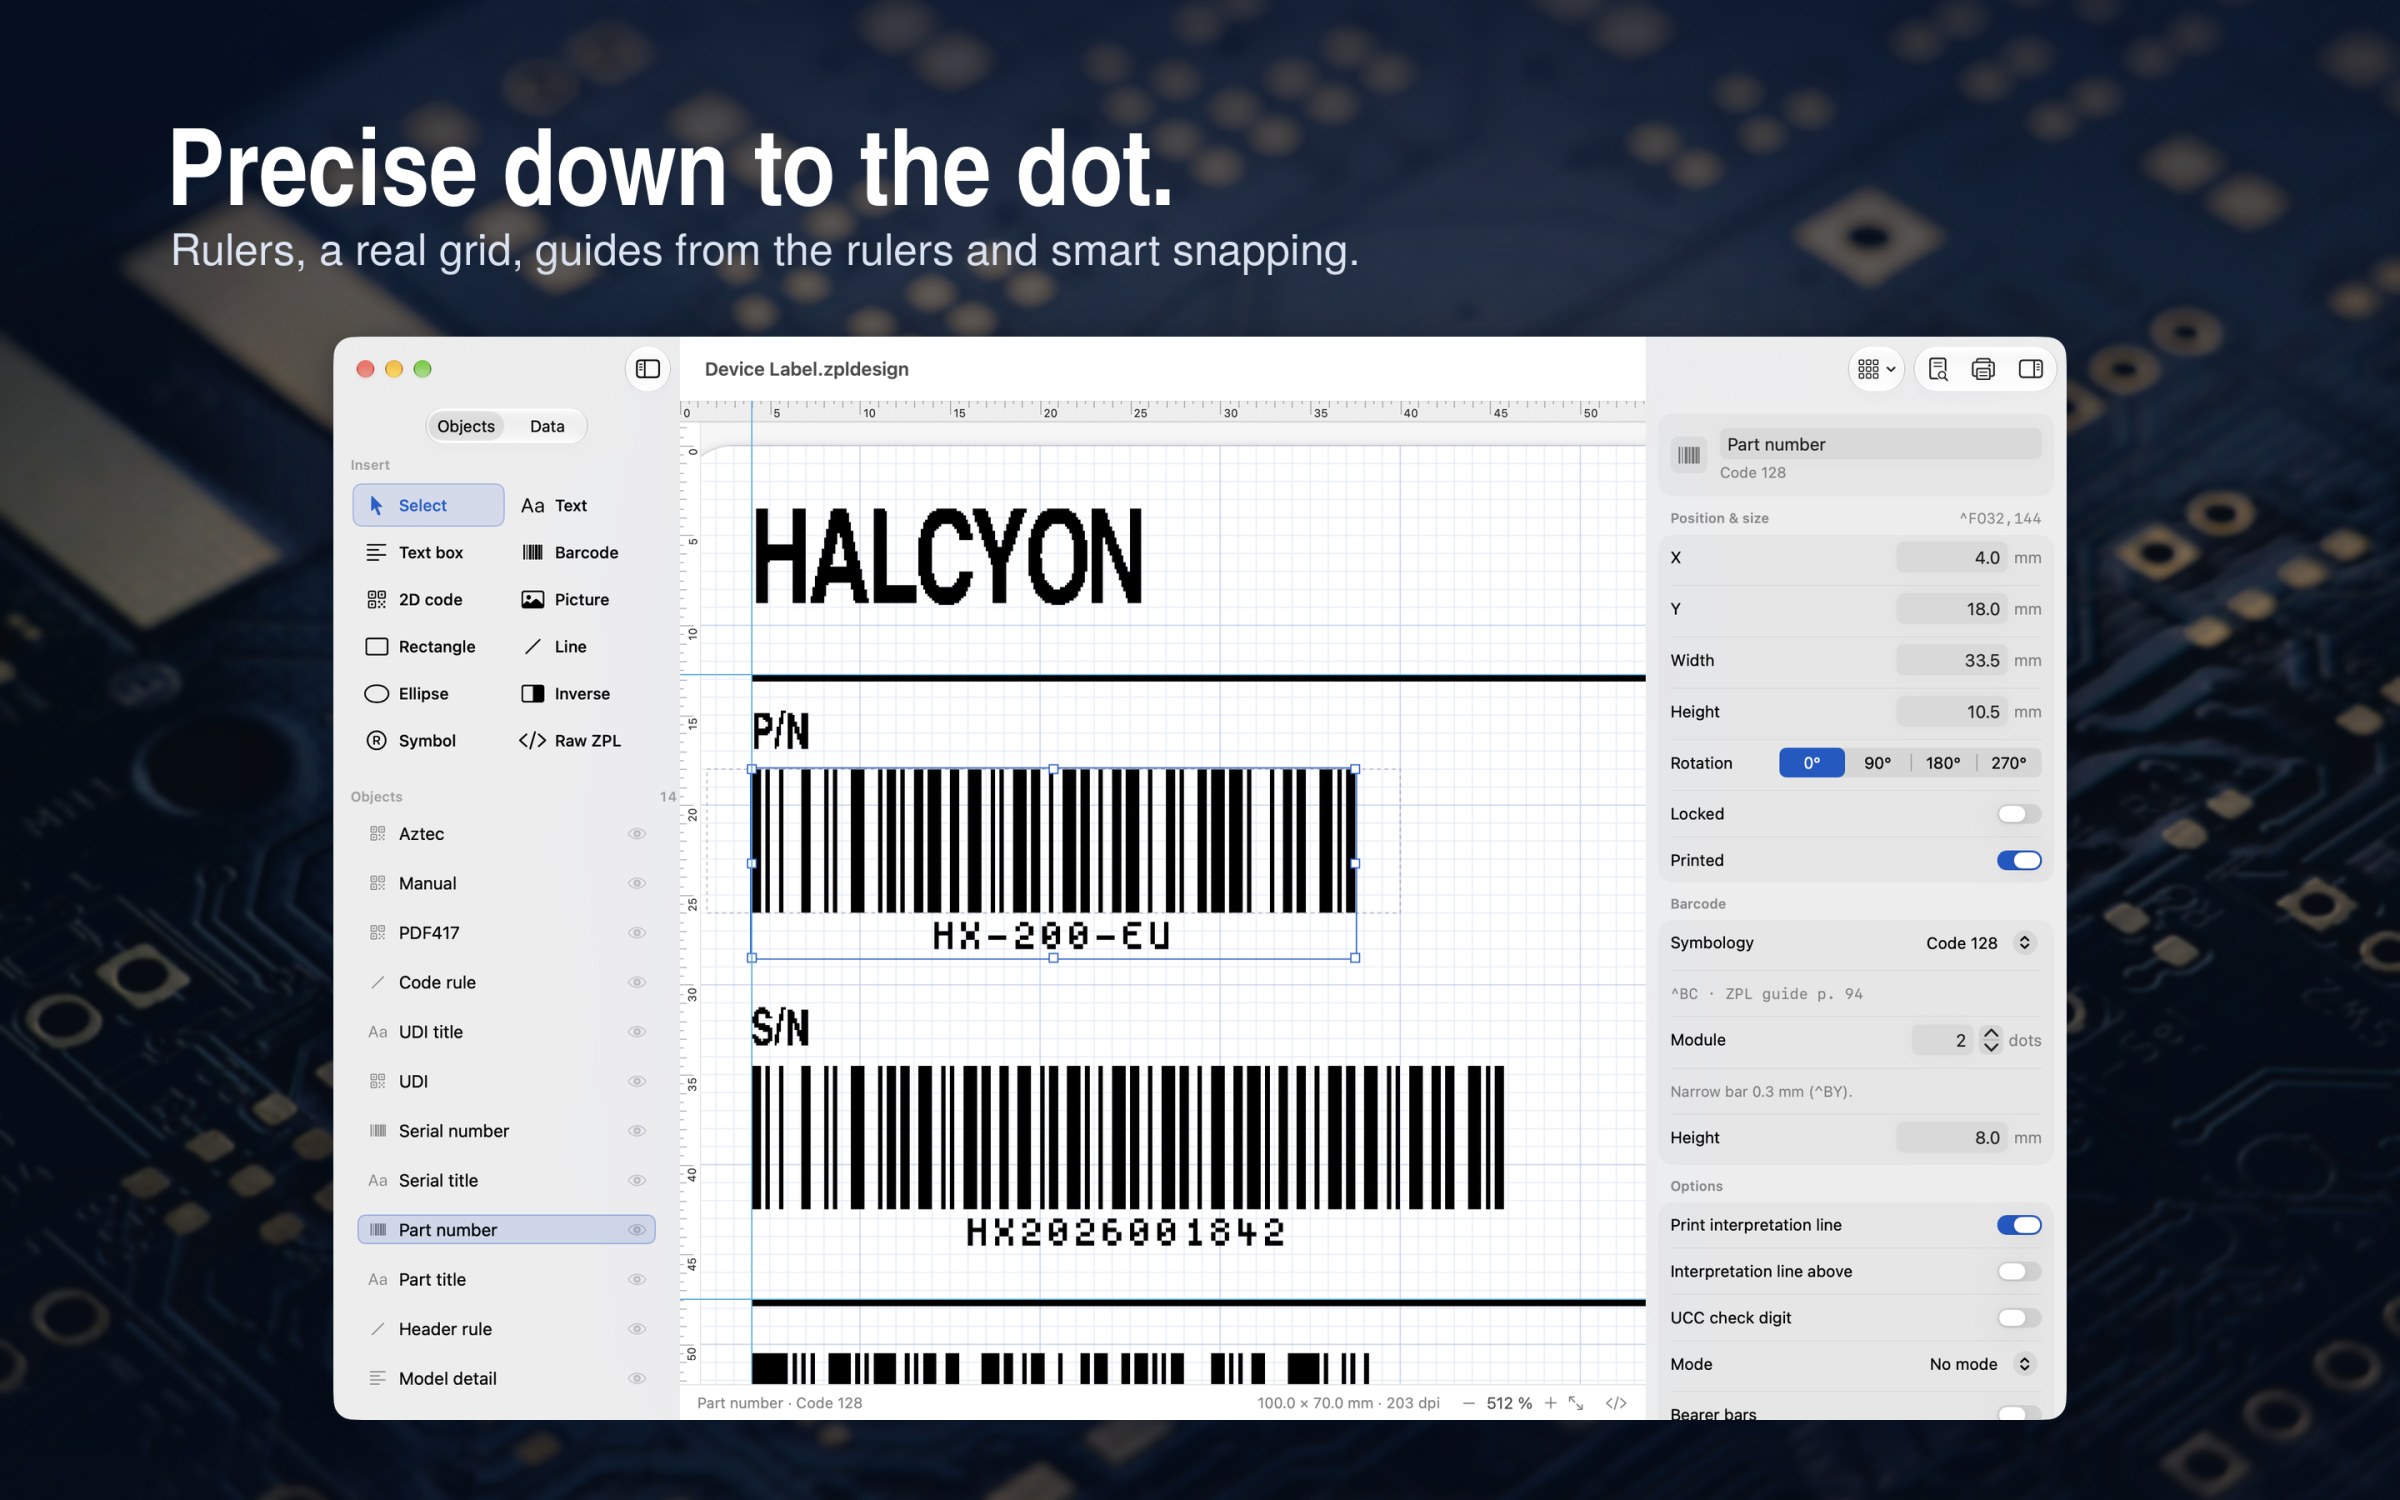Select UDI title in objects list

point(506,1032)
